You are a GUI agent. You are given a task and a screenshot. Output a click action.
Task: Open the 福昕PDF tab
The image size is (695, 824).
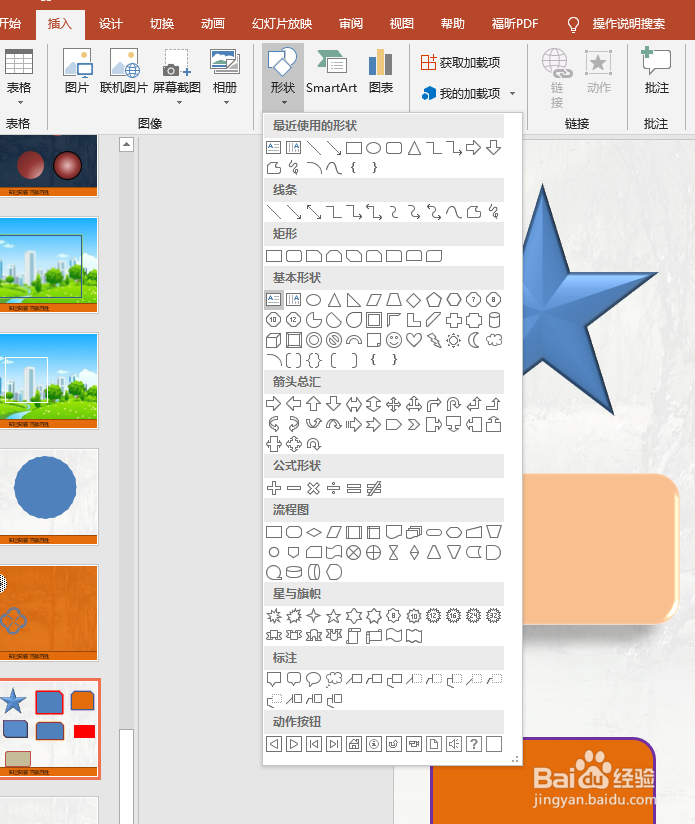pyautogui.click(x=515, y=24)
